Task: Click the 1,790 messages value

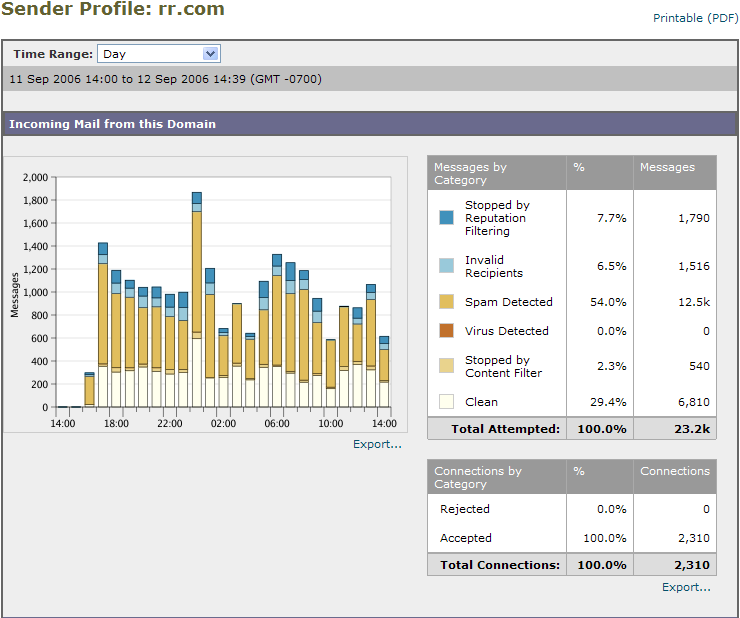Action: 694,218
